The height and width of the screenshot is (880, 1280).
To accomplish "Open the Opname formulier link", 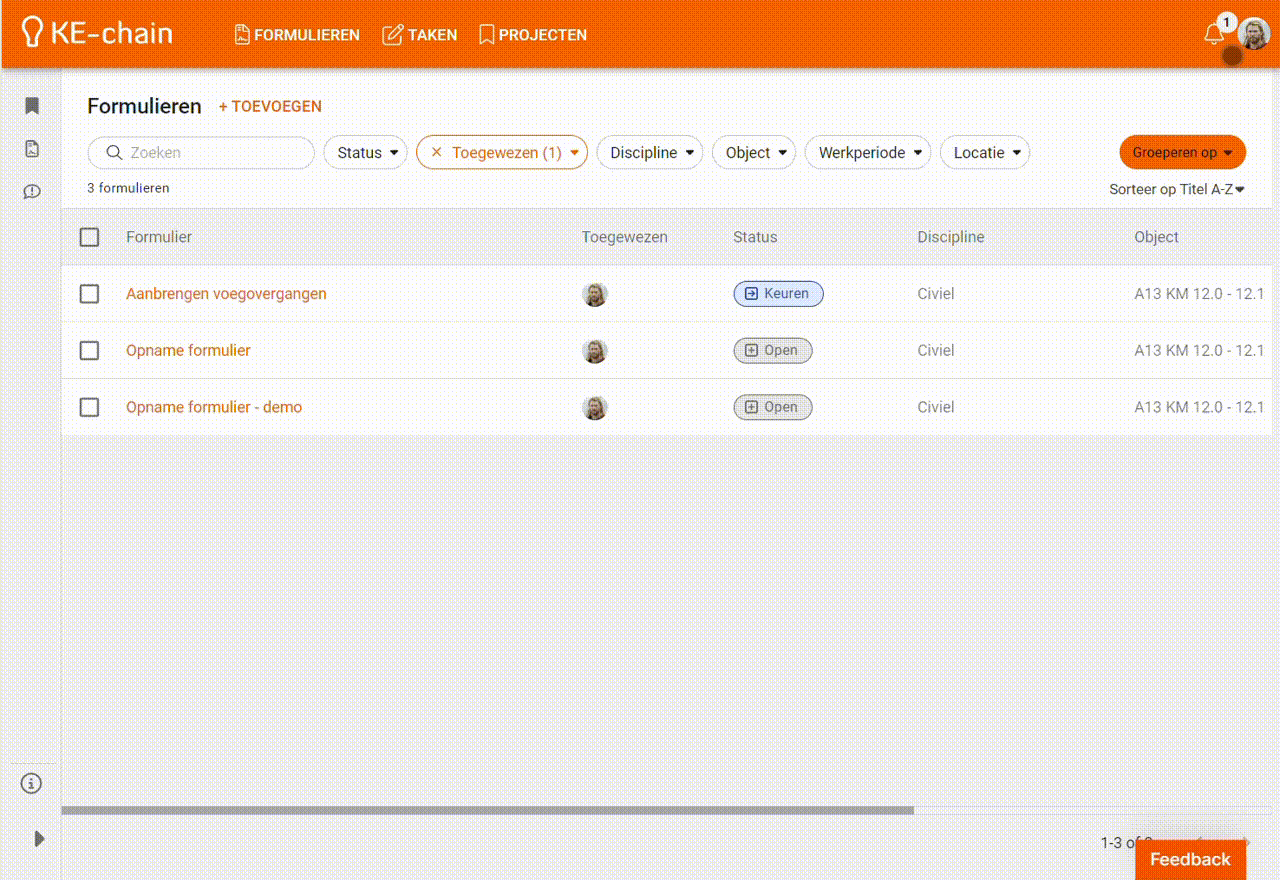I will click(x=188, y=351).
